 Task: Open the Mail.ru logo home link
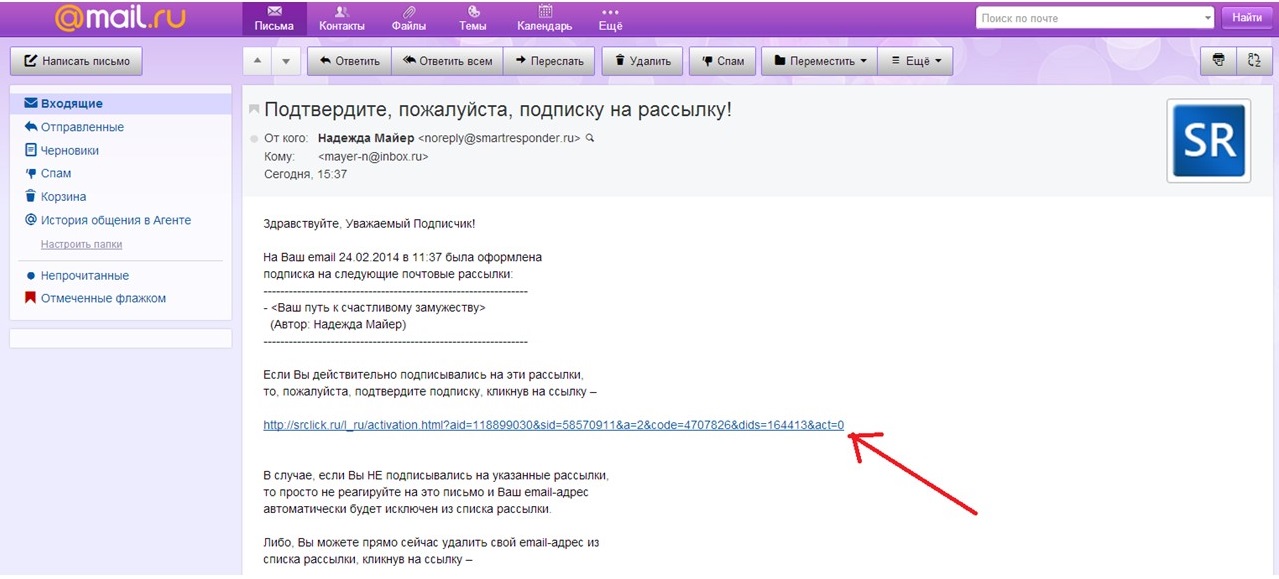click(x=120, y=18)
